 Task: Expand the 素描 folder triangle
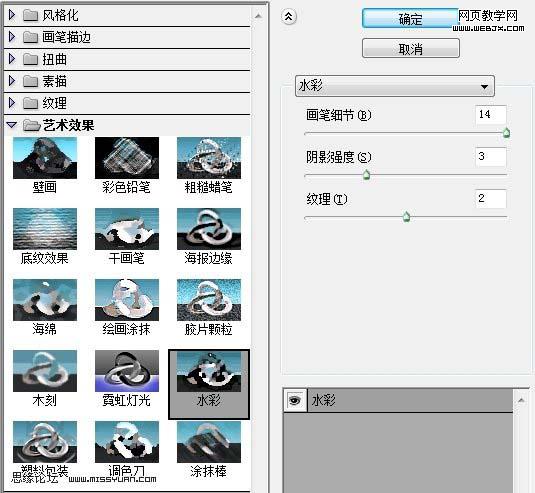point(12,81)
